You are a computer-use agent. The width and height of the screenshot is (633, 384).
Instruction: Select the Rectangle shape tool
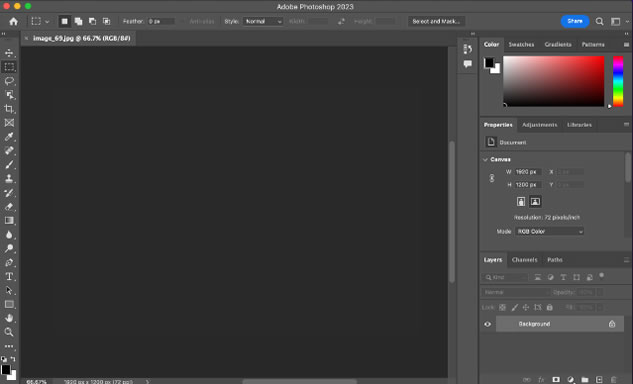9,304
